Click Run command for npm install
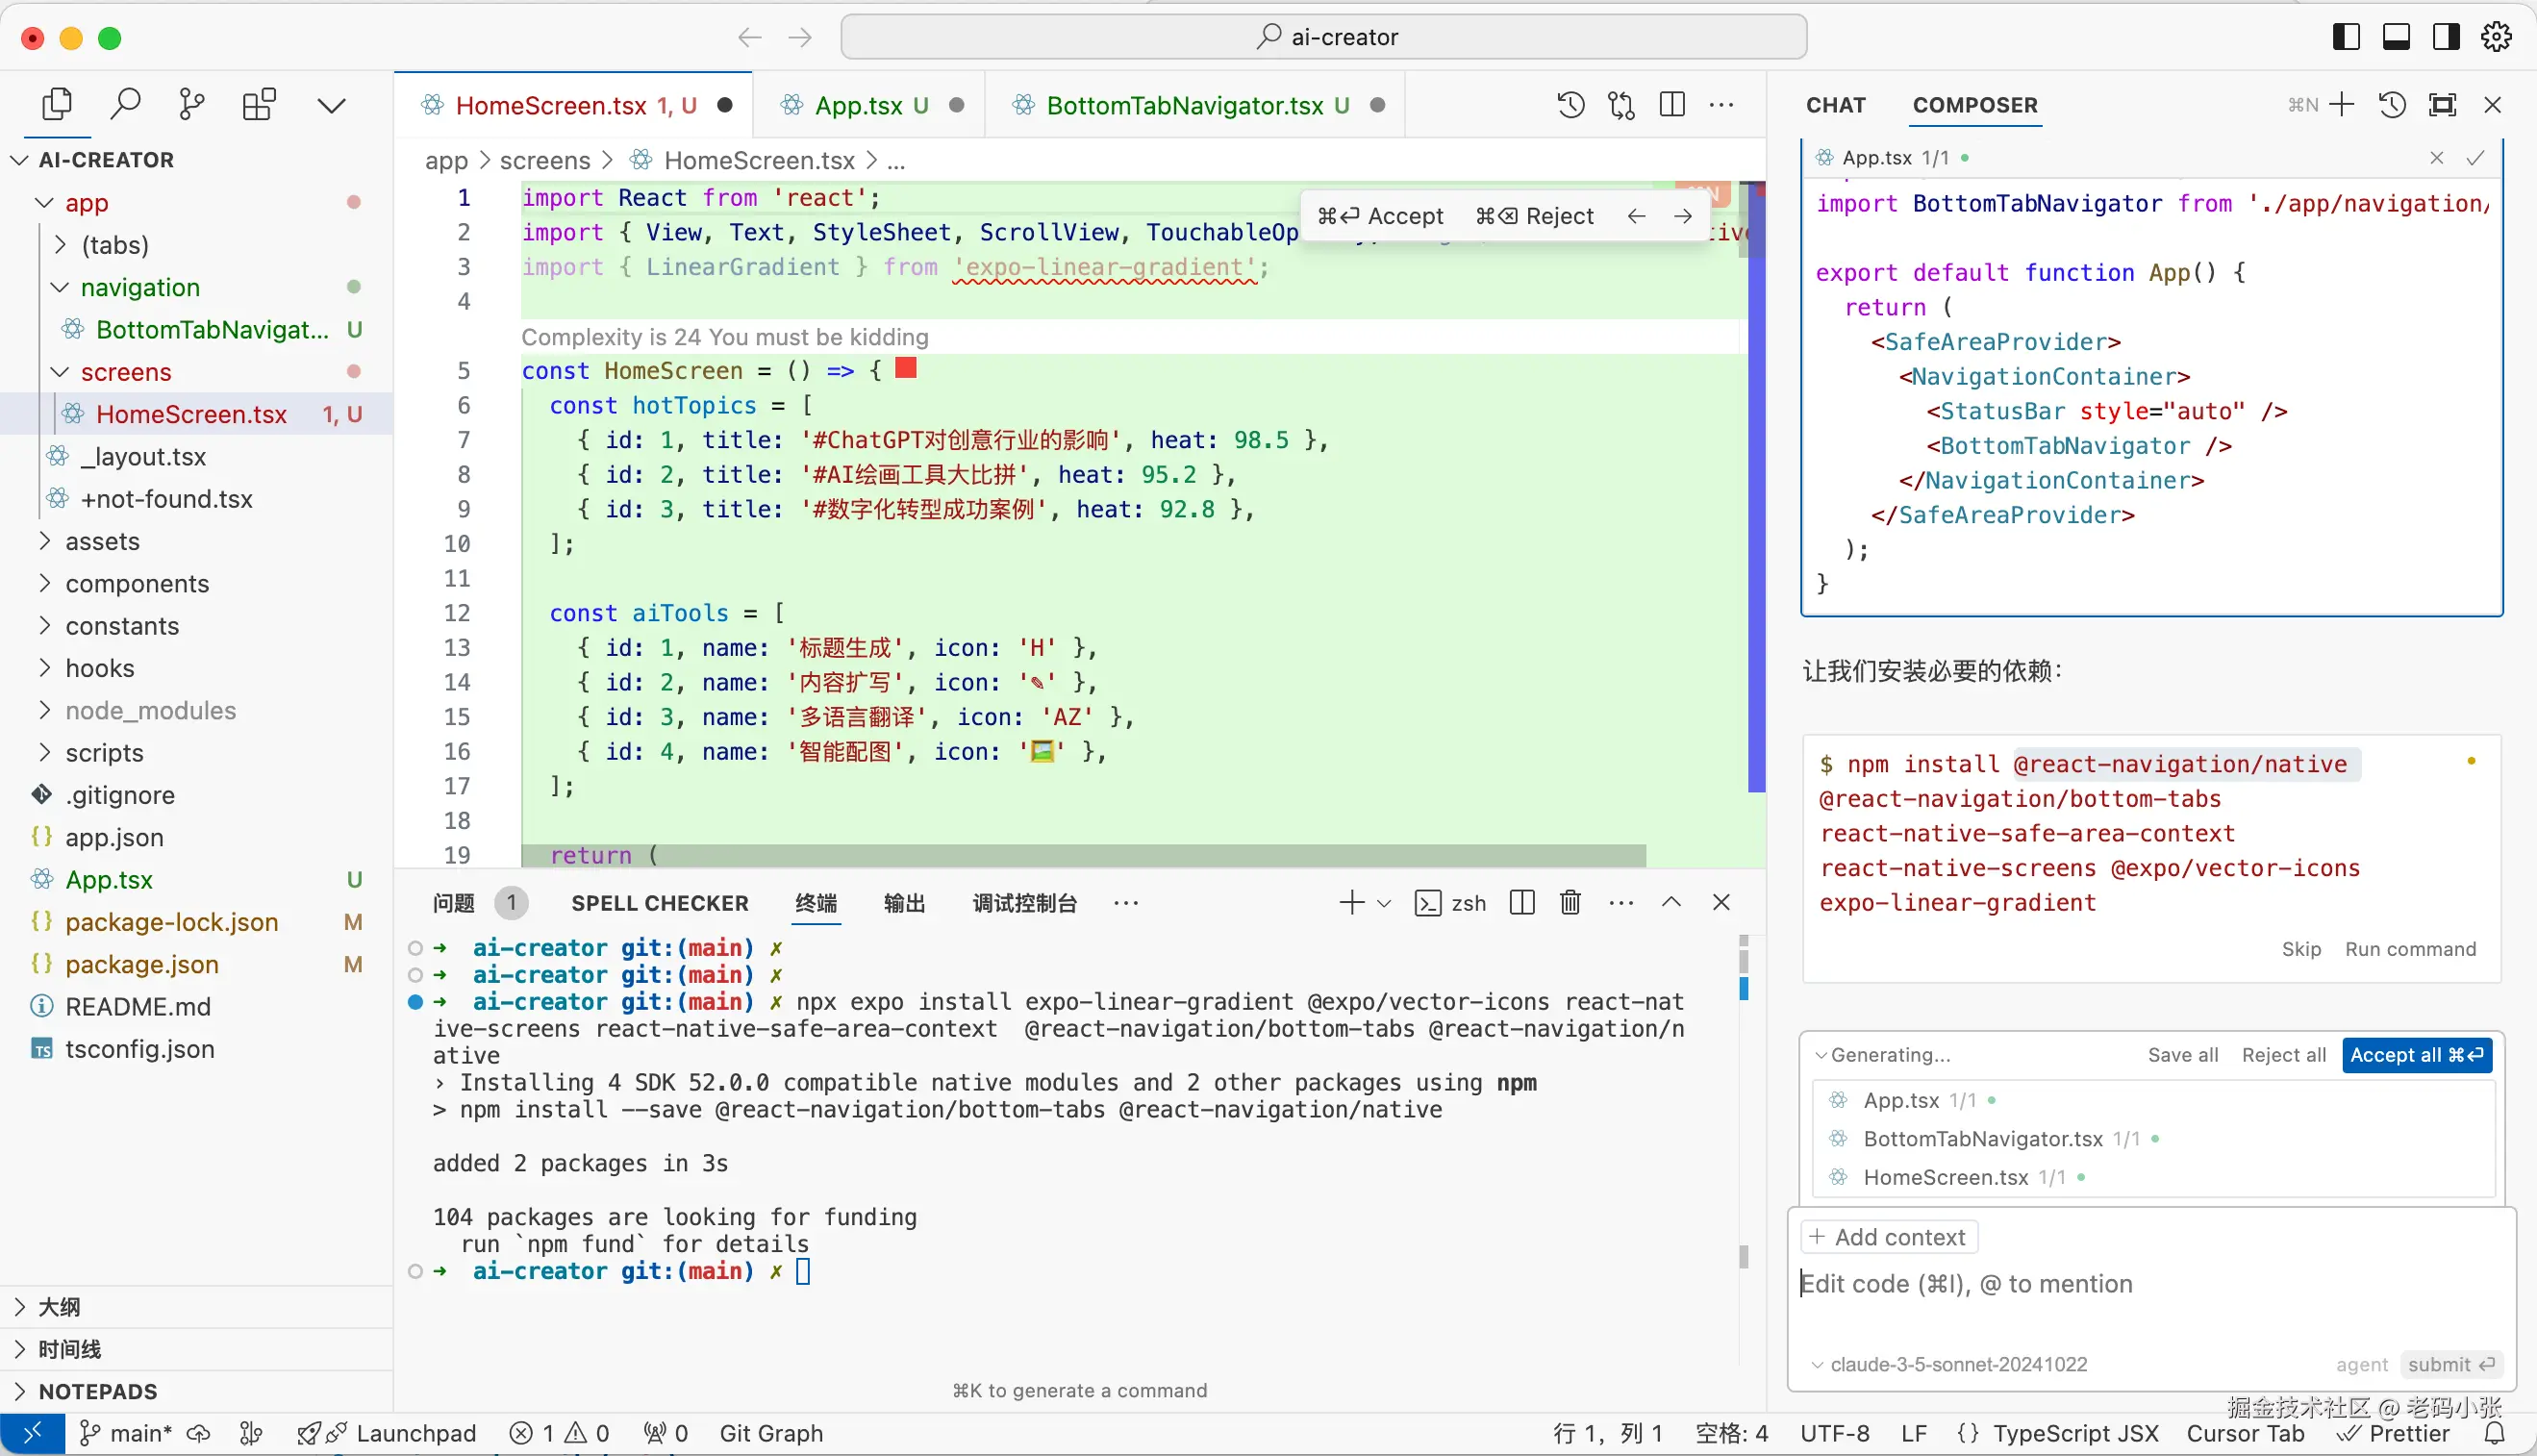This screenshot has width=2537, height=1456. [2410, 949]
